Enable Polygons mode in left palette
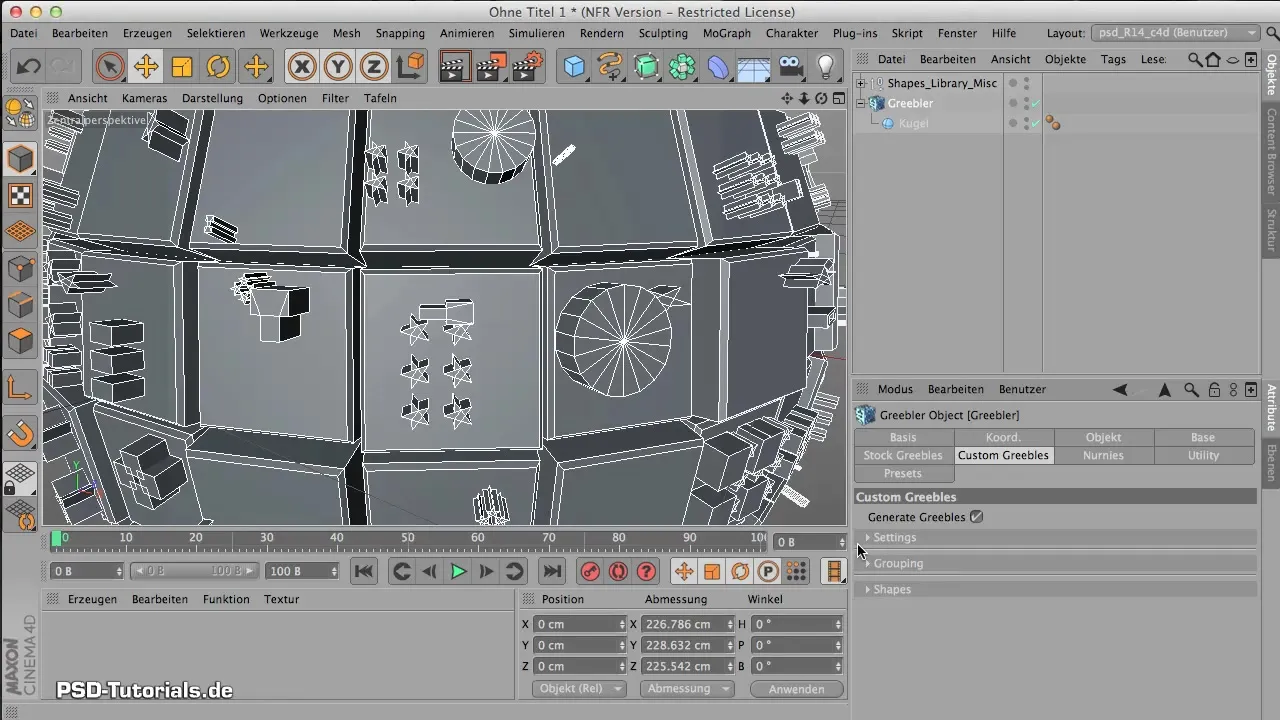The image size is (1280, 720). point(21,340)
